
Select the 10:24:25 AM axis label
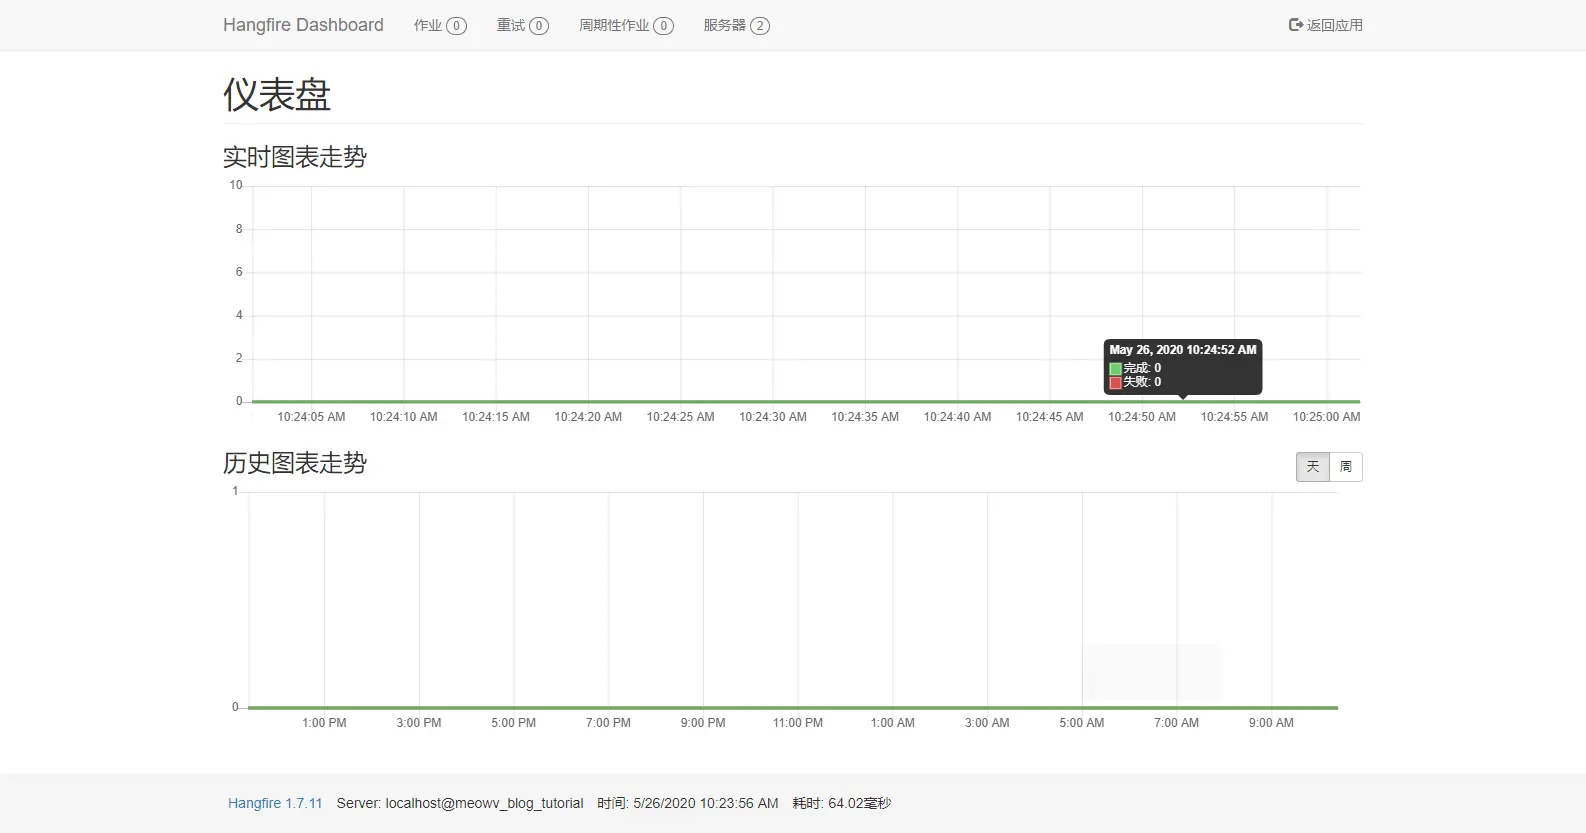coord(681,417)
